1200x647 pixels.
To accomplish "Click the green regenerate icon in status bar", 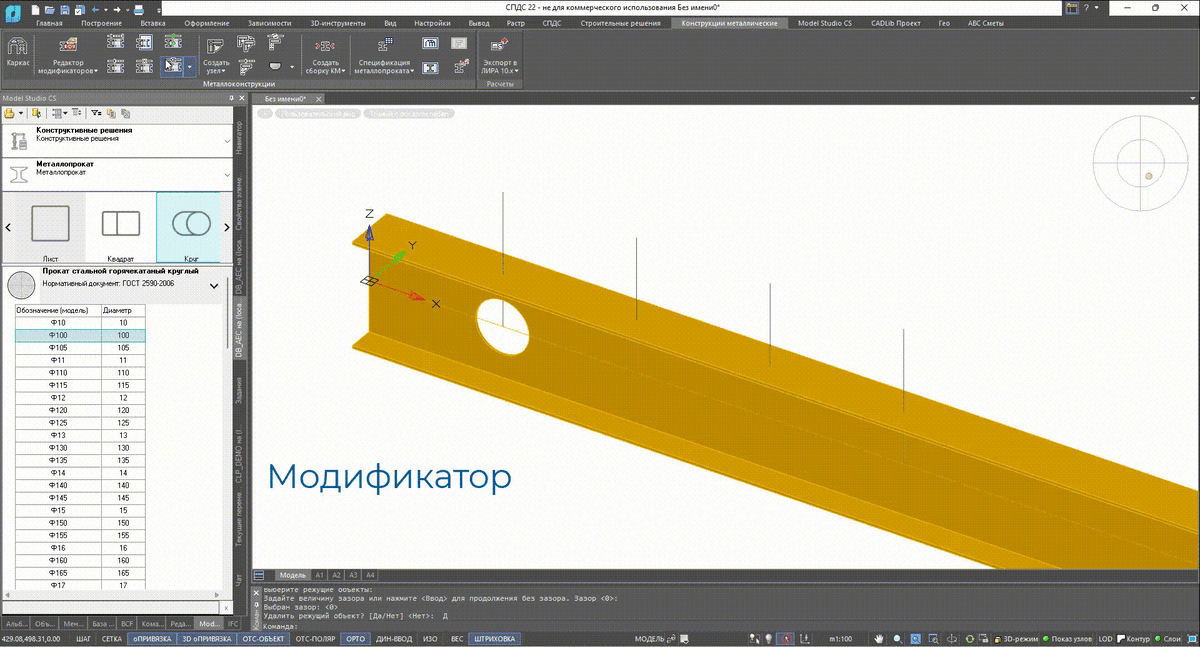I will pos(971,638).
